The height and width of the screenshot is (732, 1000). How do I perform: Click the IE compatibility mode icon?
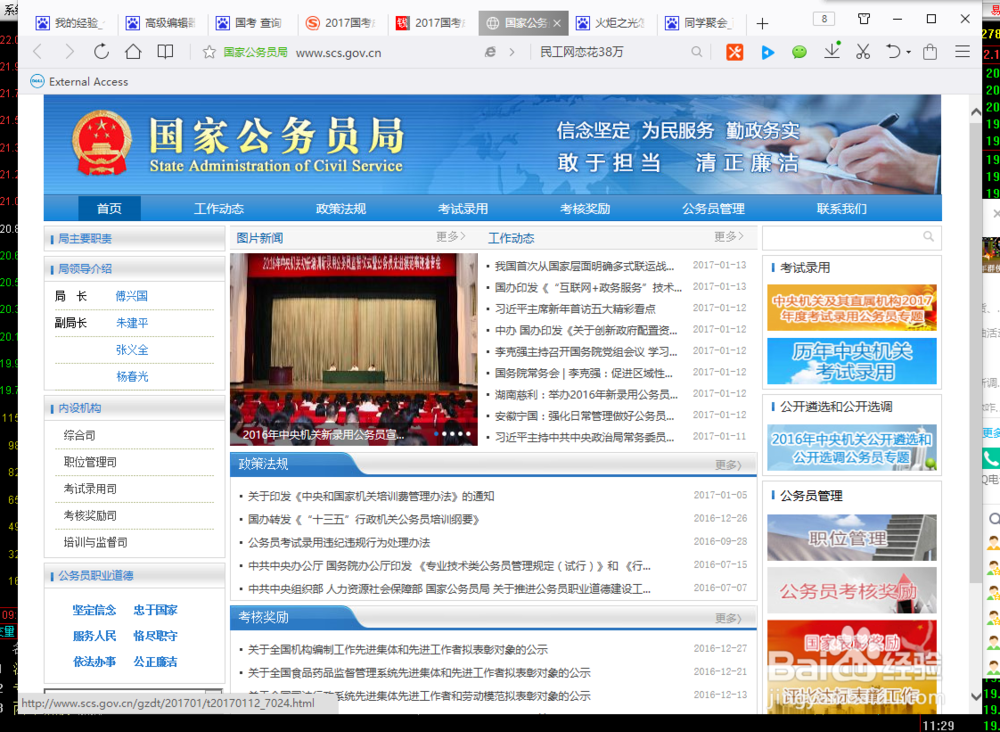click(x=490, y=52)
